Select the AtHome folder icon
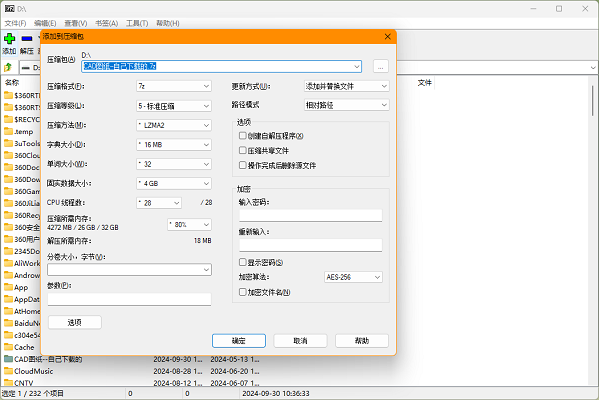600x400 pixels. click(x=8, y=311)
